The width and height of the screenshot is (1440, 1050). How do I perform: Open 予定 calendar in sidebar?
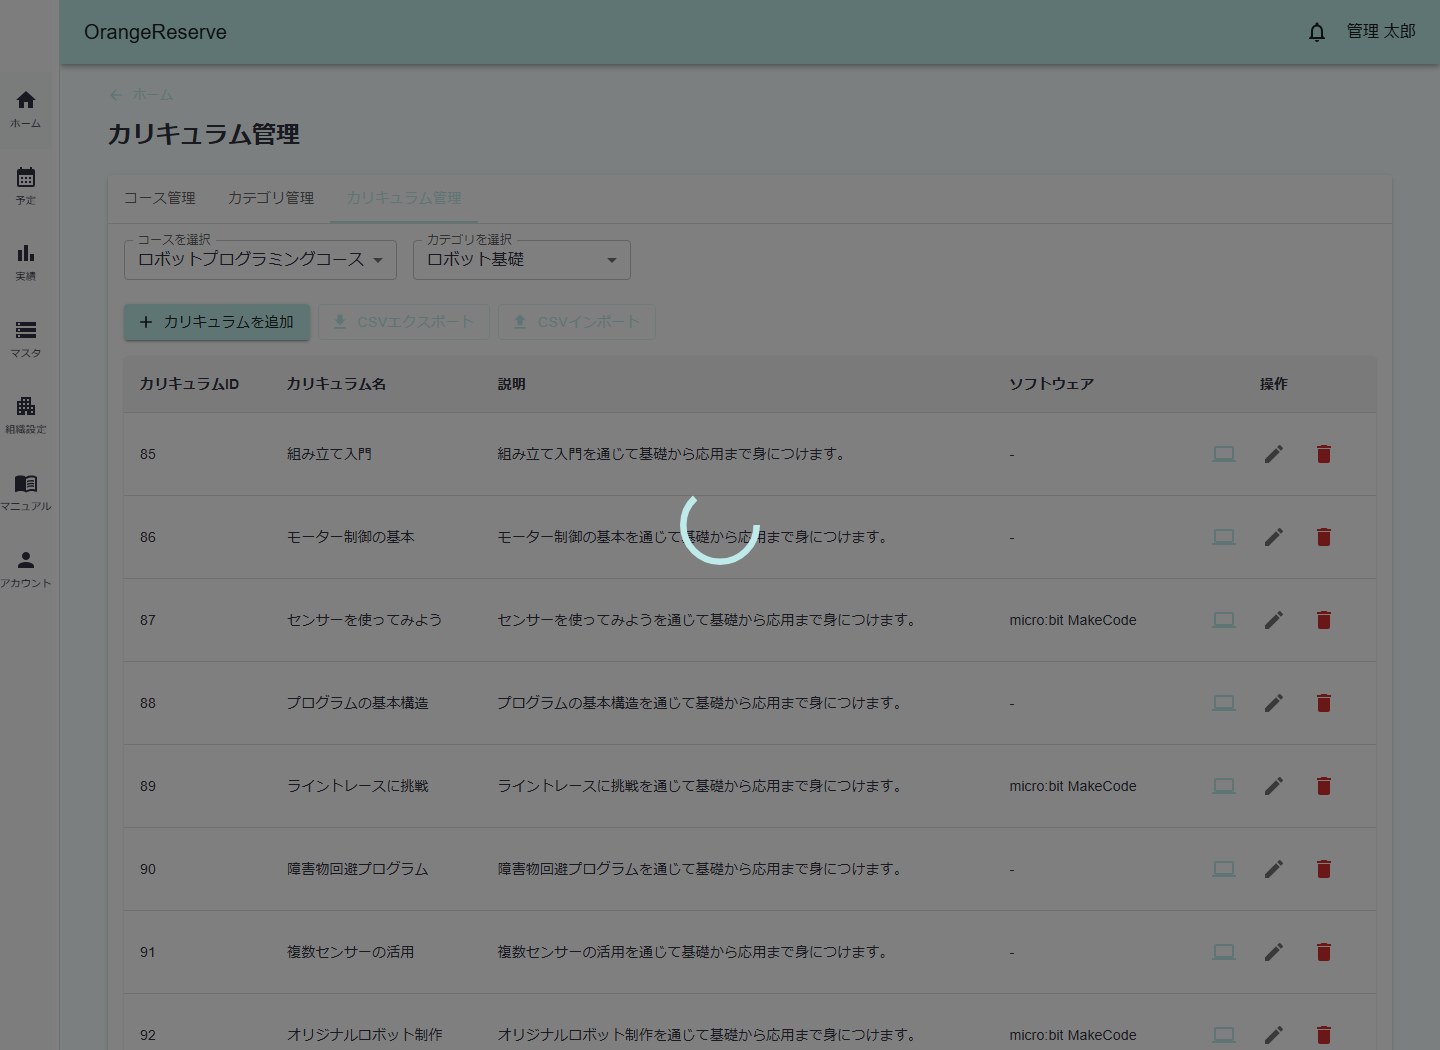click(26, 186)
